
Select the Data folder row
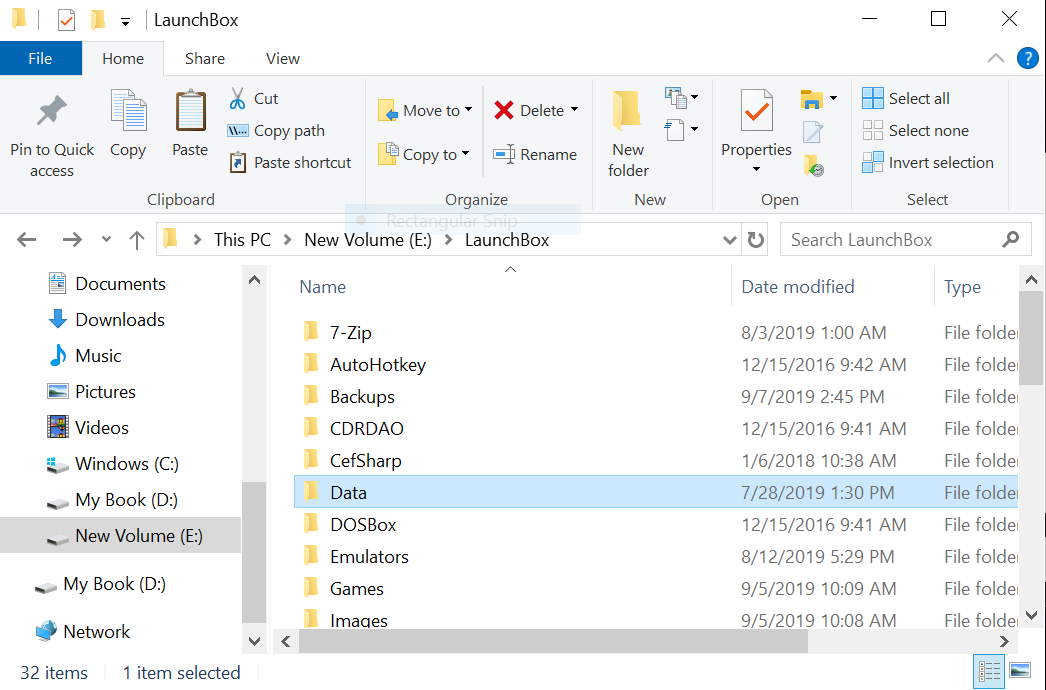pos(656,492)
